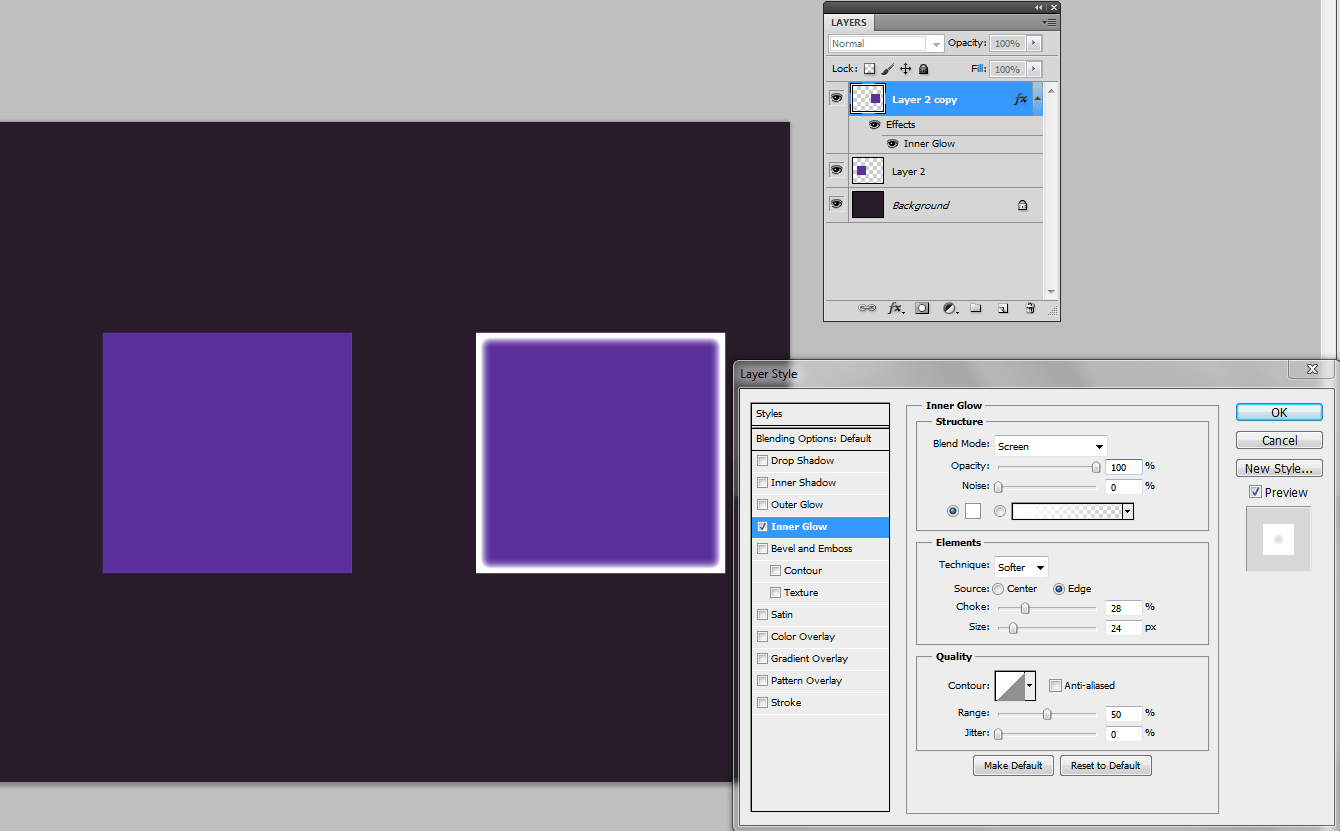Toggle visibility of all Effects
This screenshot has height=831, width=1340.
875,124
